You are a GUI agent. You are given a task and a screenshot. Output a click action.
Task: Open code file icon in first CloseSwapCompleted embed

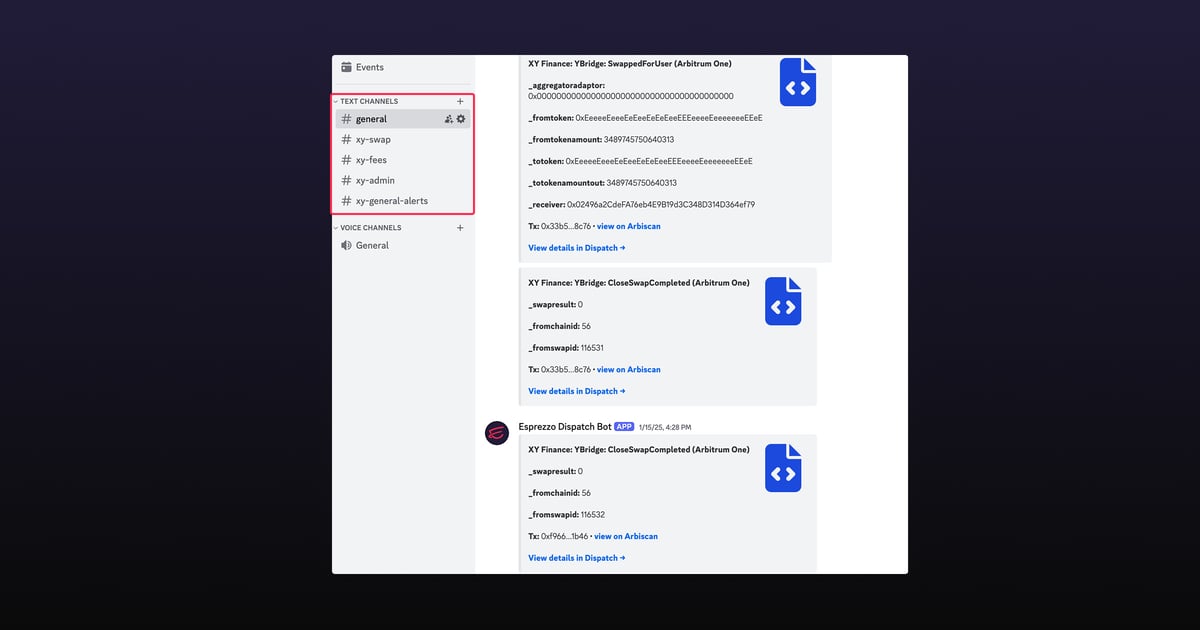(783, 301)
